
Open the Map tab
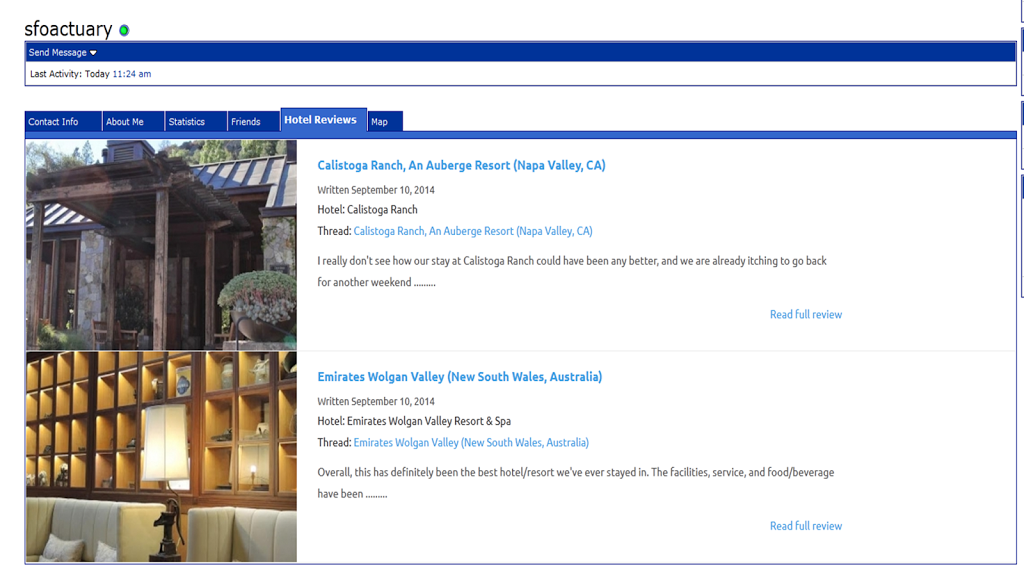point(385,122)
